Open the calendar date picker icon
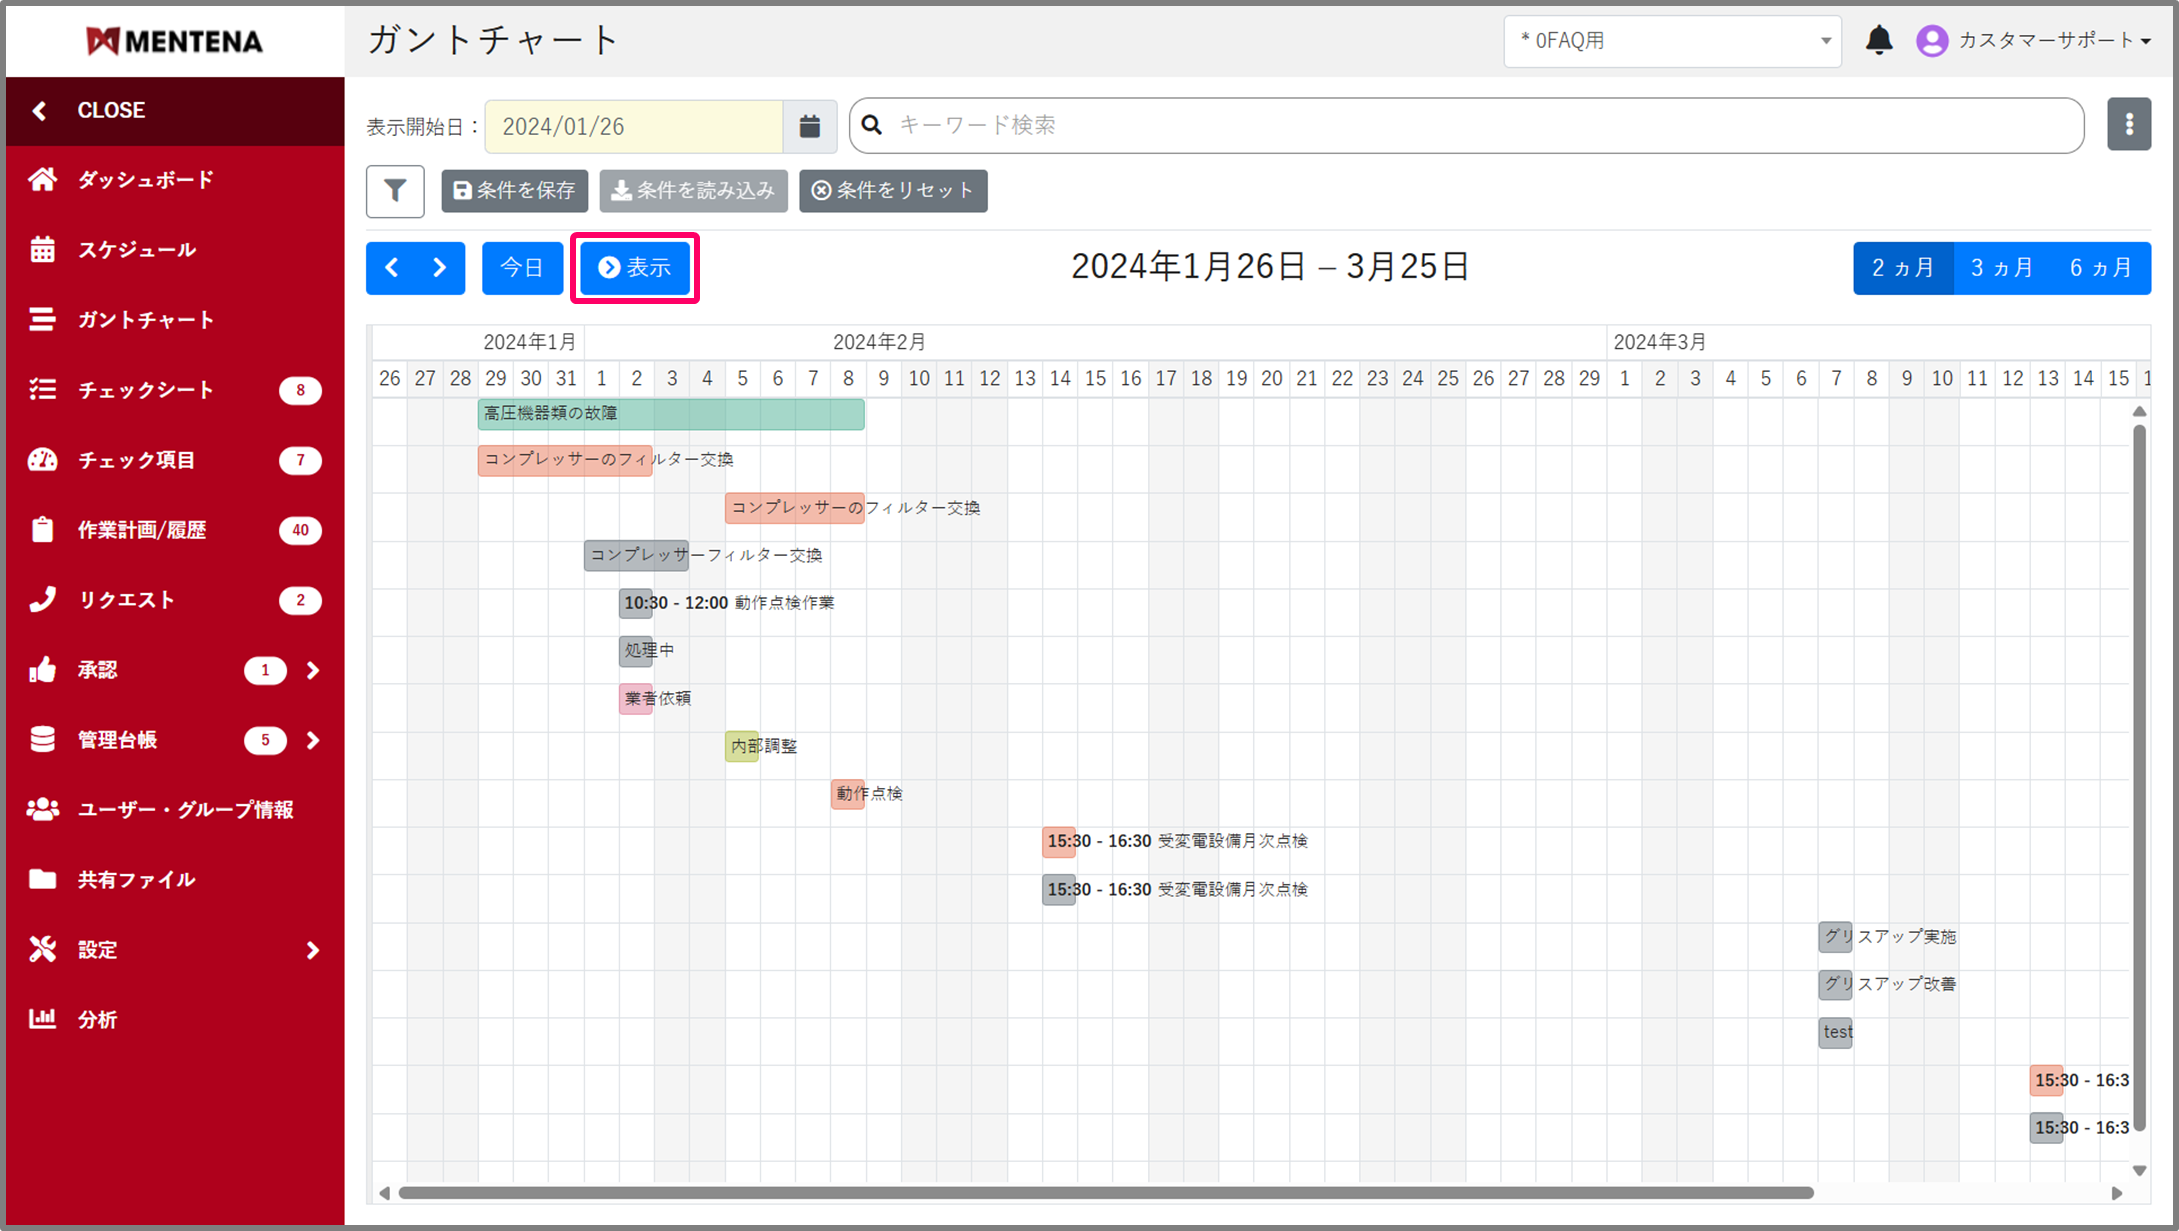The height and width of the screenshot is (1231, 2179). pyautogui.click(x=809, y=126)
